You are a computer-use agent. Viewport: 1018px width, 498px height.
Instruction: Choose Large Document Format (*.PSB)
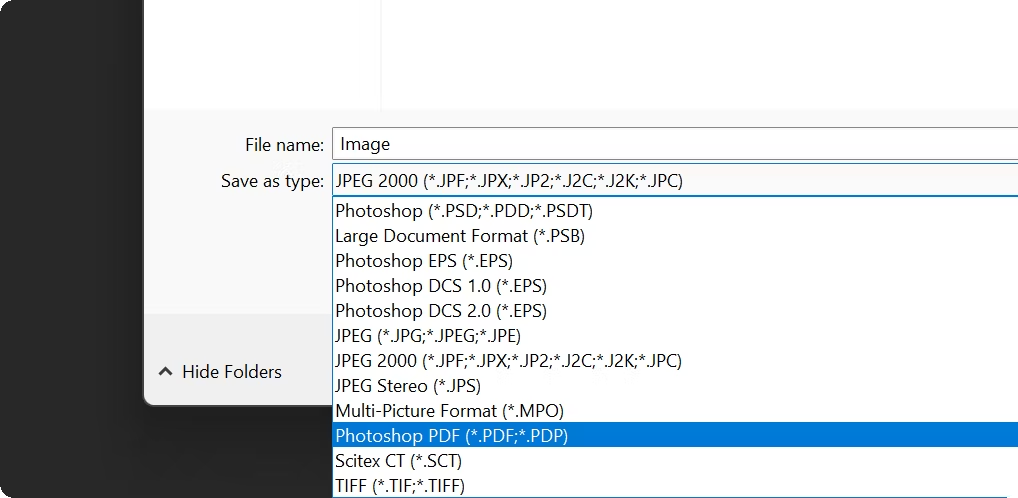pos(675,236)
